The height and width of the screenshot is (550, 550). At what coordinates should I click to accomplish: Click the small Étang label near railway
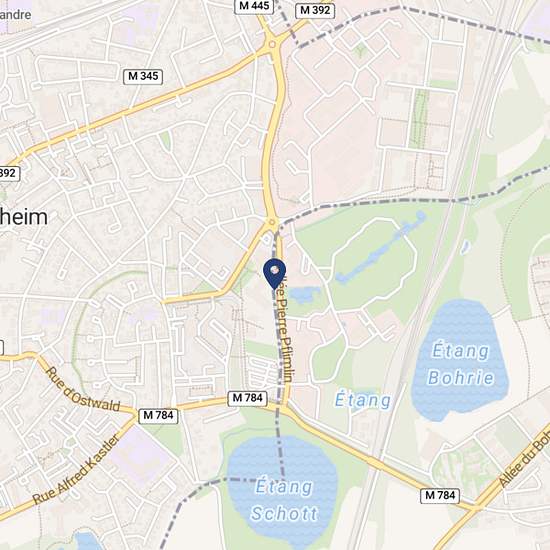363,400
